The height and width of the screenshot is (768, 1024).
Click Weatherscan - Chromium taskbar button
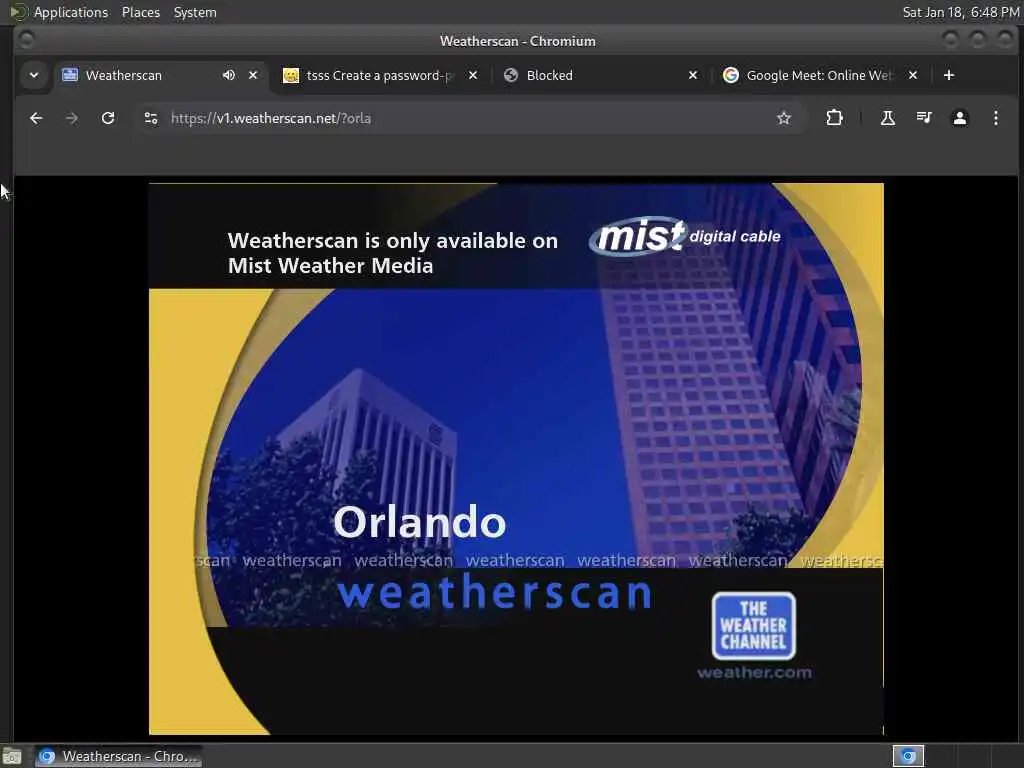(x=118, y=756)
